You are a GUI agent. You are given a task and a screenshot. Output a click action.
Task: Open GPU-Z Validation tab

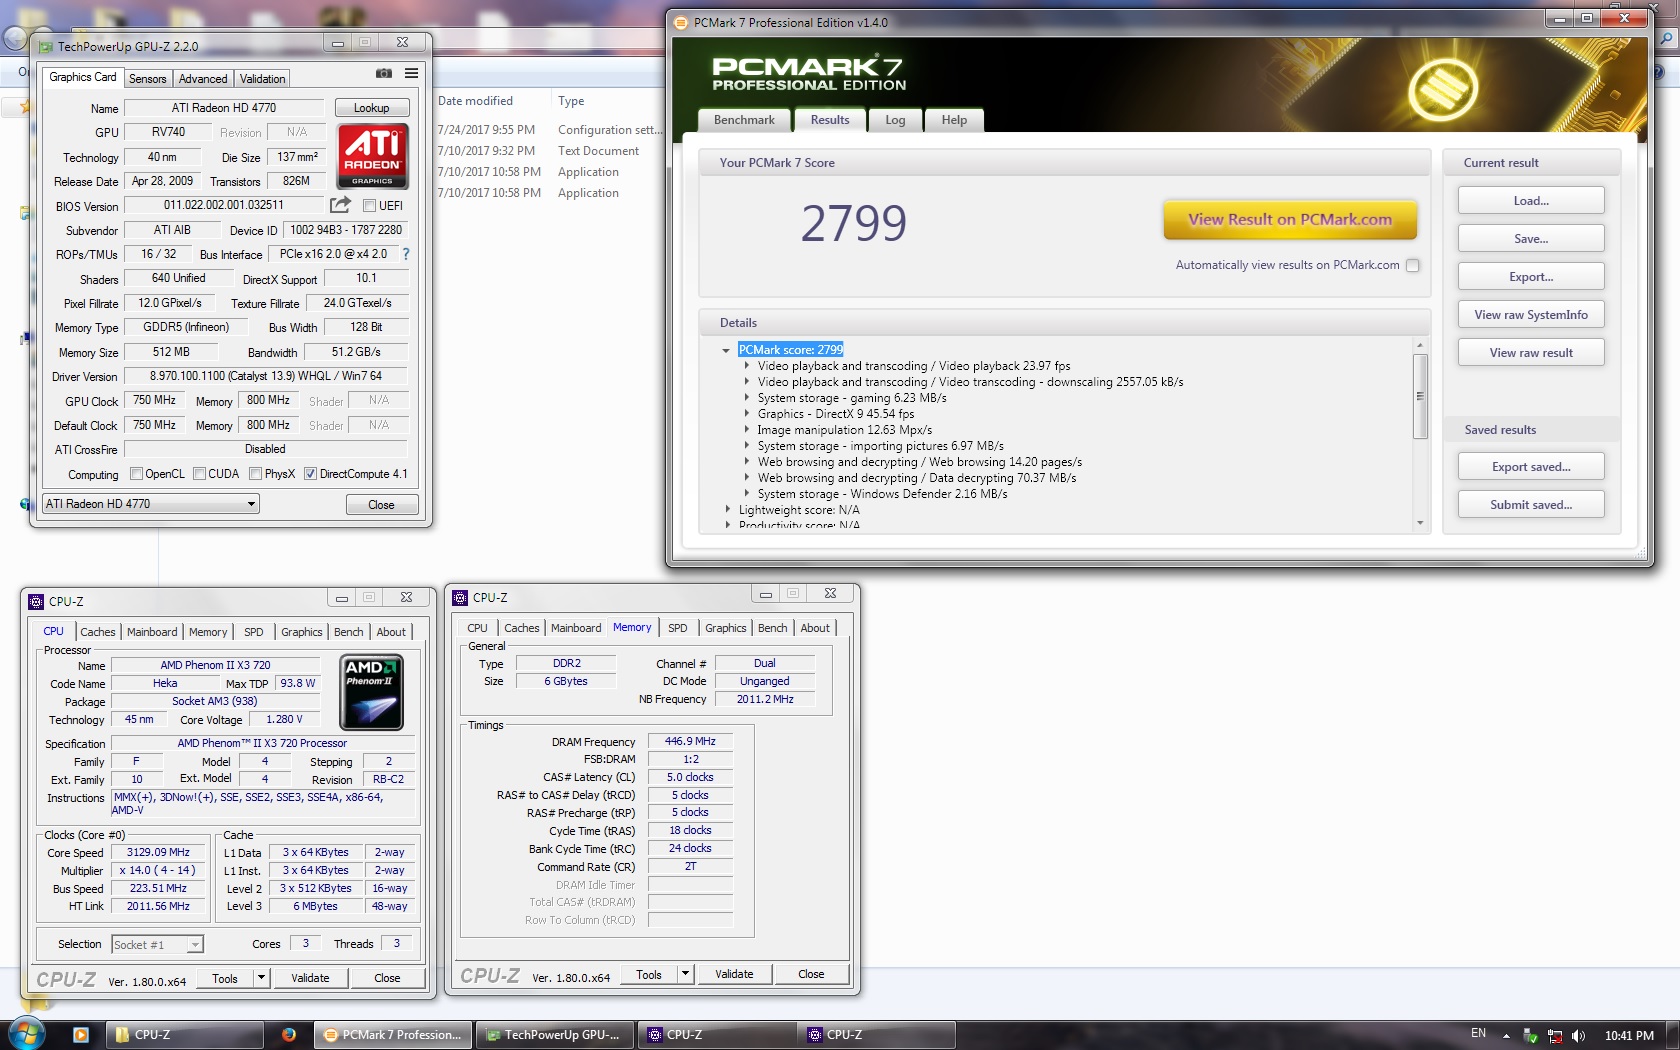pyautogui.click(x=262, y=79)
